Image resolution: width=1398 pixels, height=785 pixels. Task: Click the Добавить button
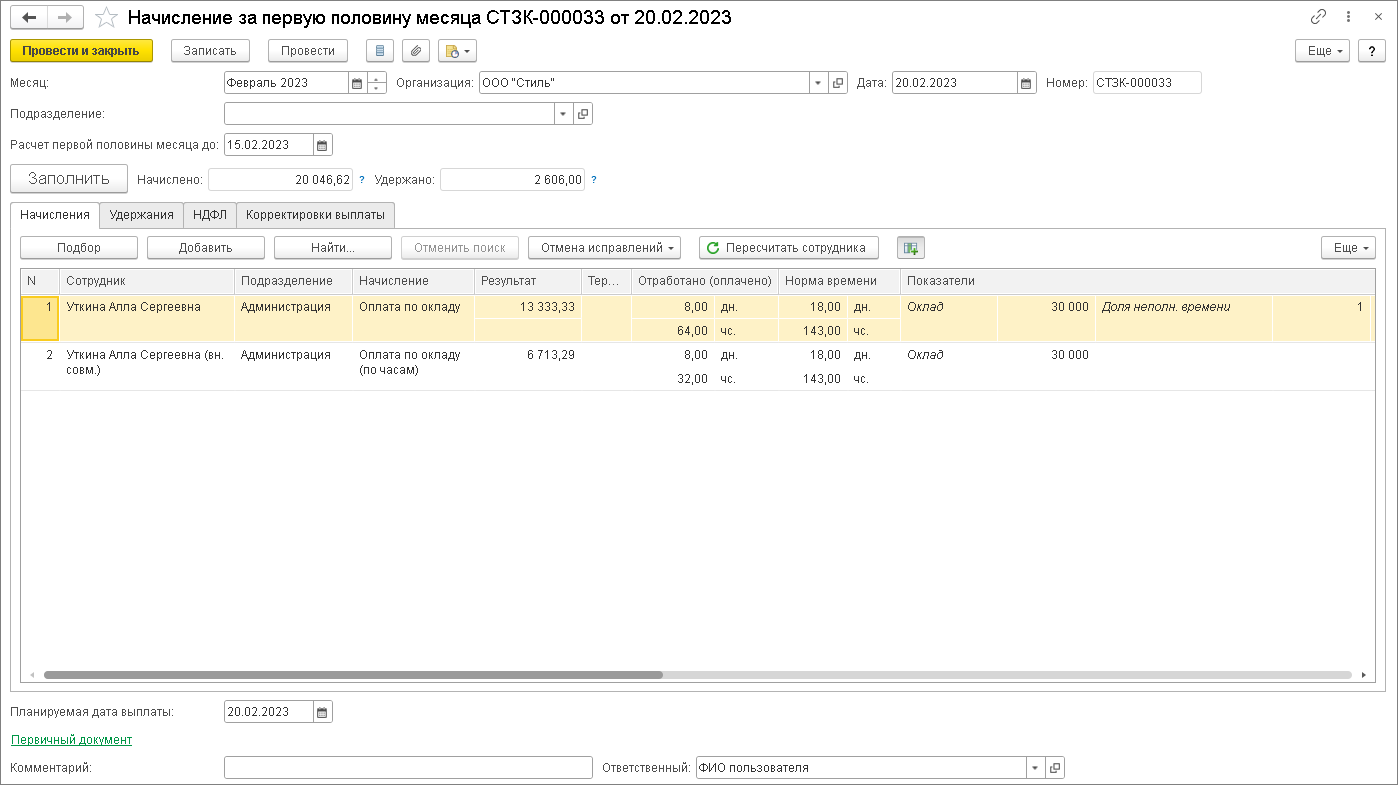click(x=206, y=248)
